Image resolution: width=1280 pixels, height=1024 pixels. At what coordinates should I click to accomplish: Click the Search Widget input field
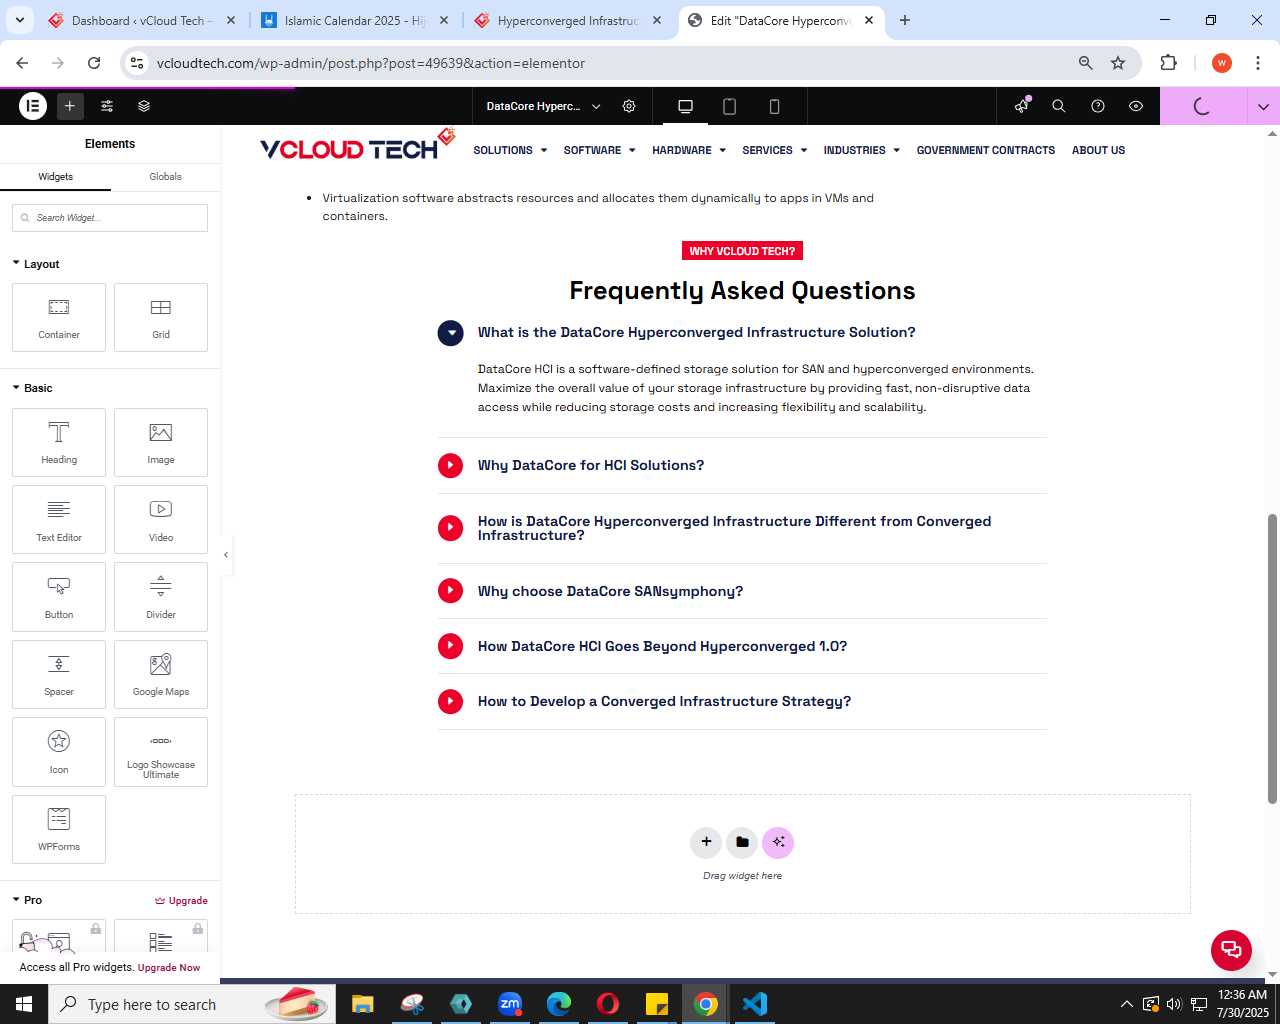tap(110, 218)
